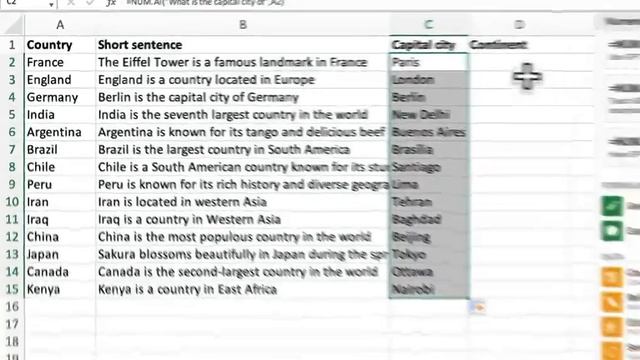The image size is (640, 360).
Task: Select column C header
Action: click(429, 25)
